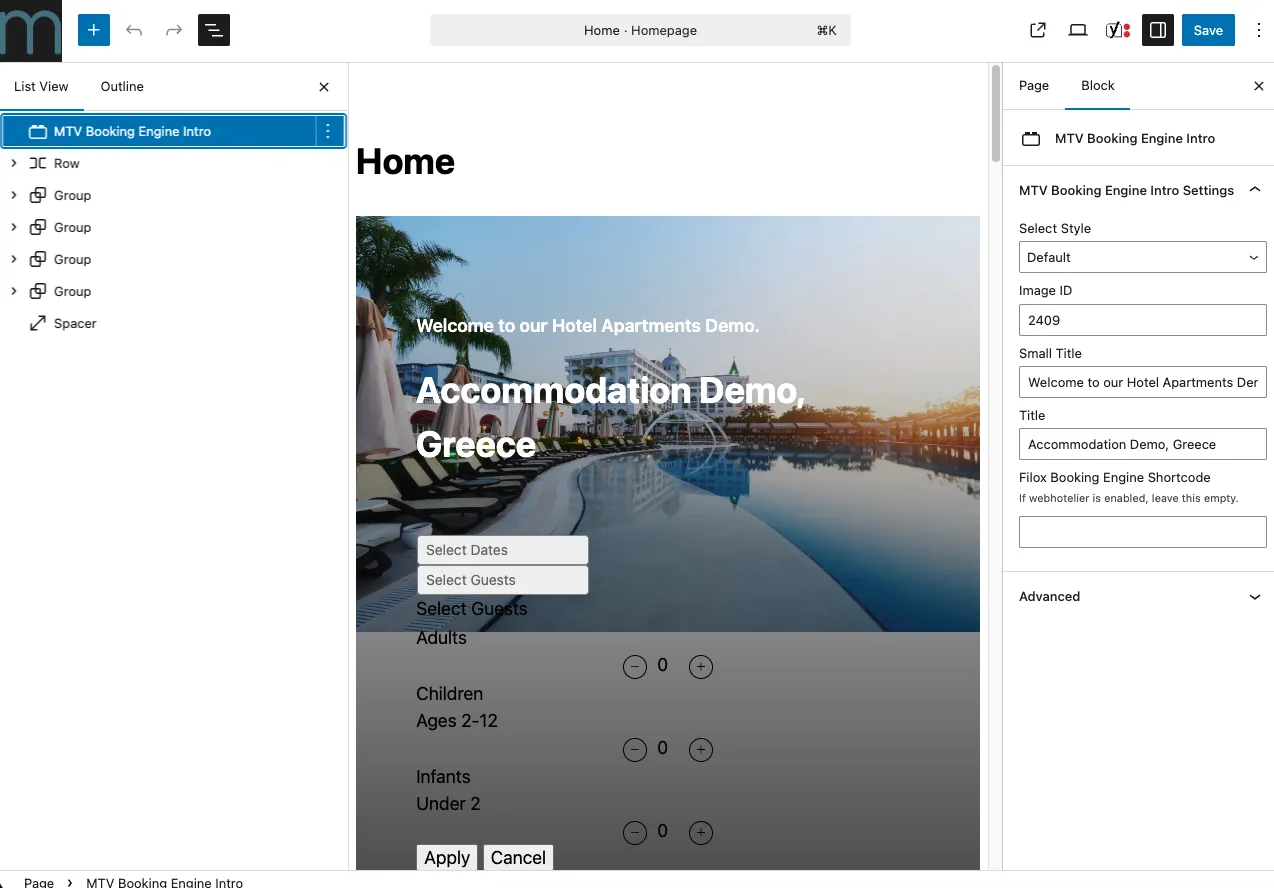Open the view page external link icon
This screenshot has width=1274, height=888.
1038,30
